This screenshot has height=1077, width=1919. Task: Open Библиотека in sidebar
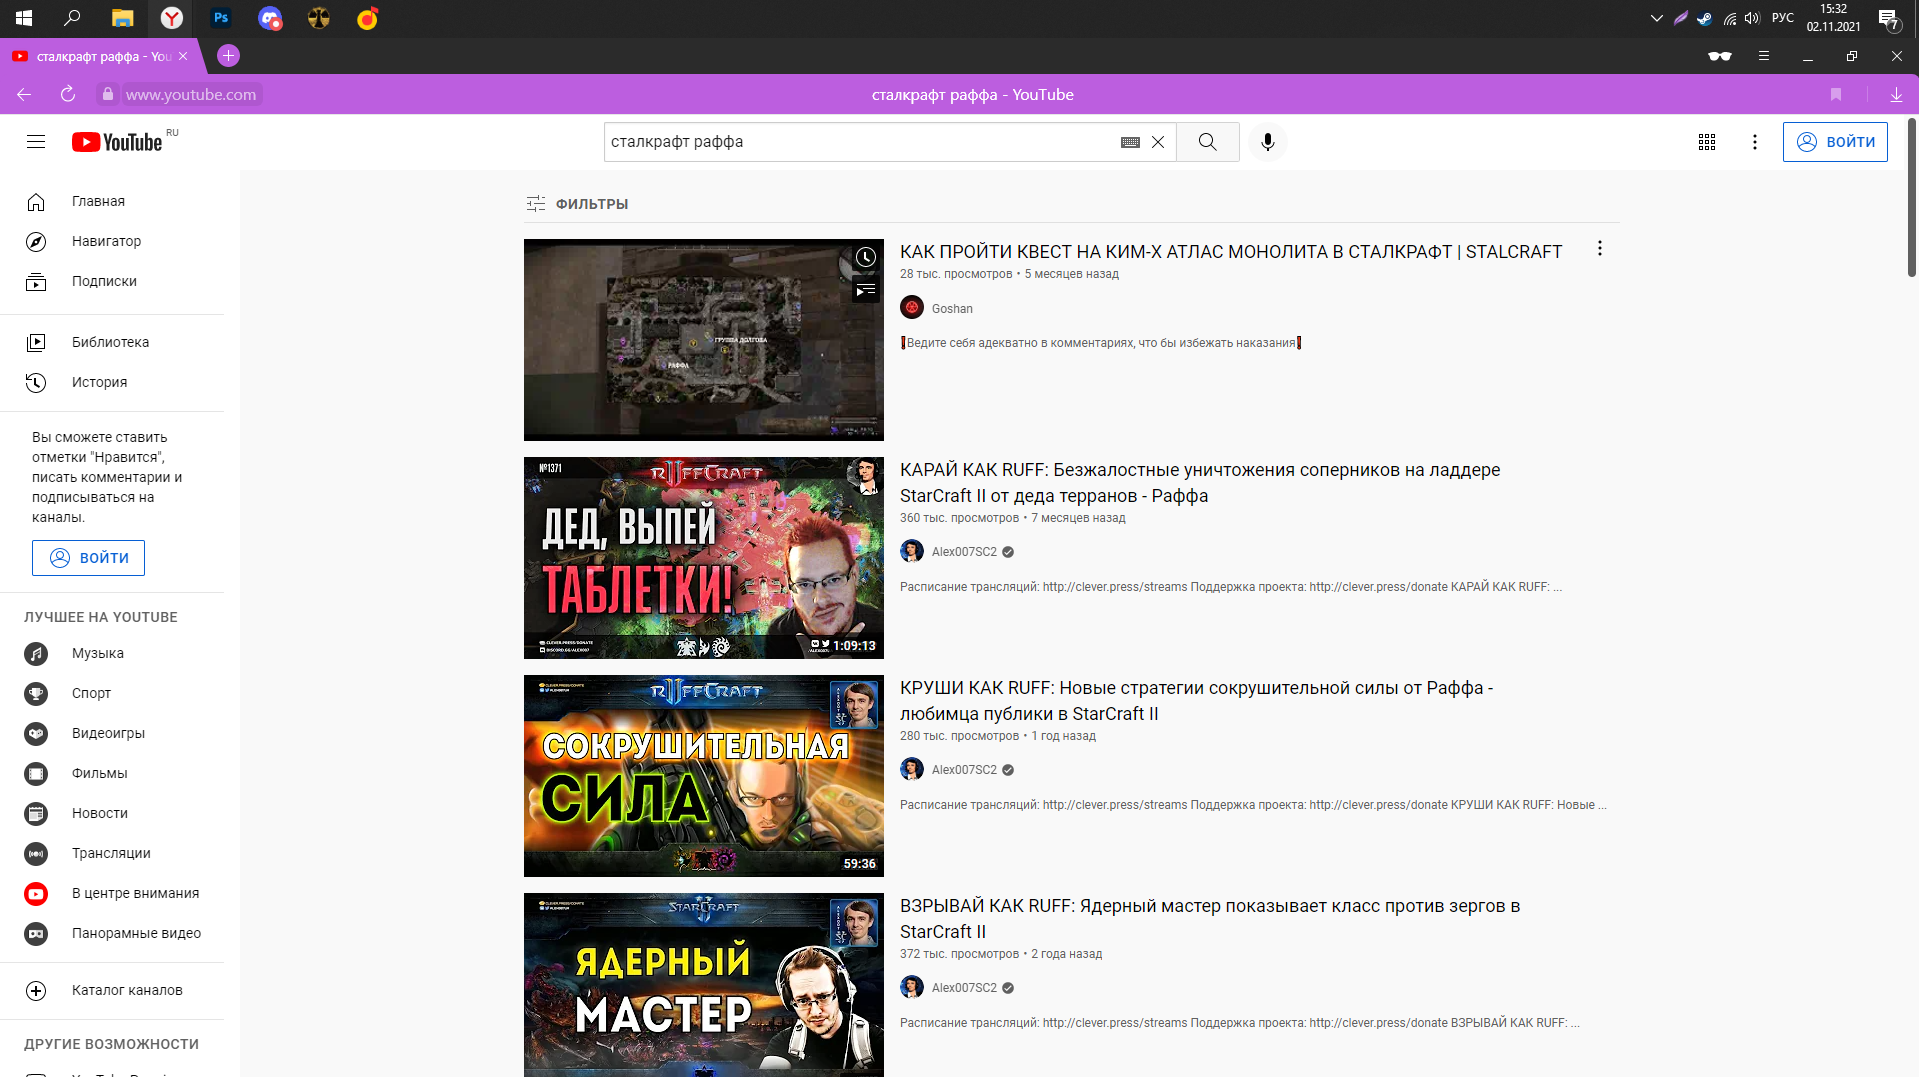tap(112, 342)
